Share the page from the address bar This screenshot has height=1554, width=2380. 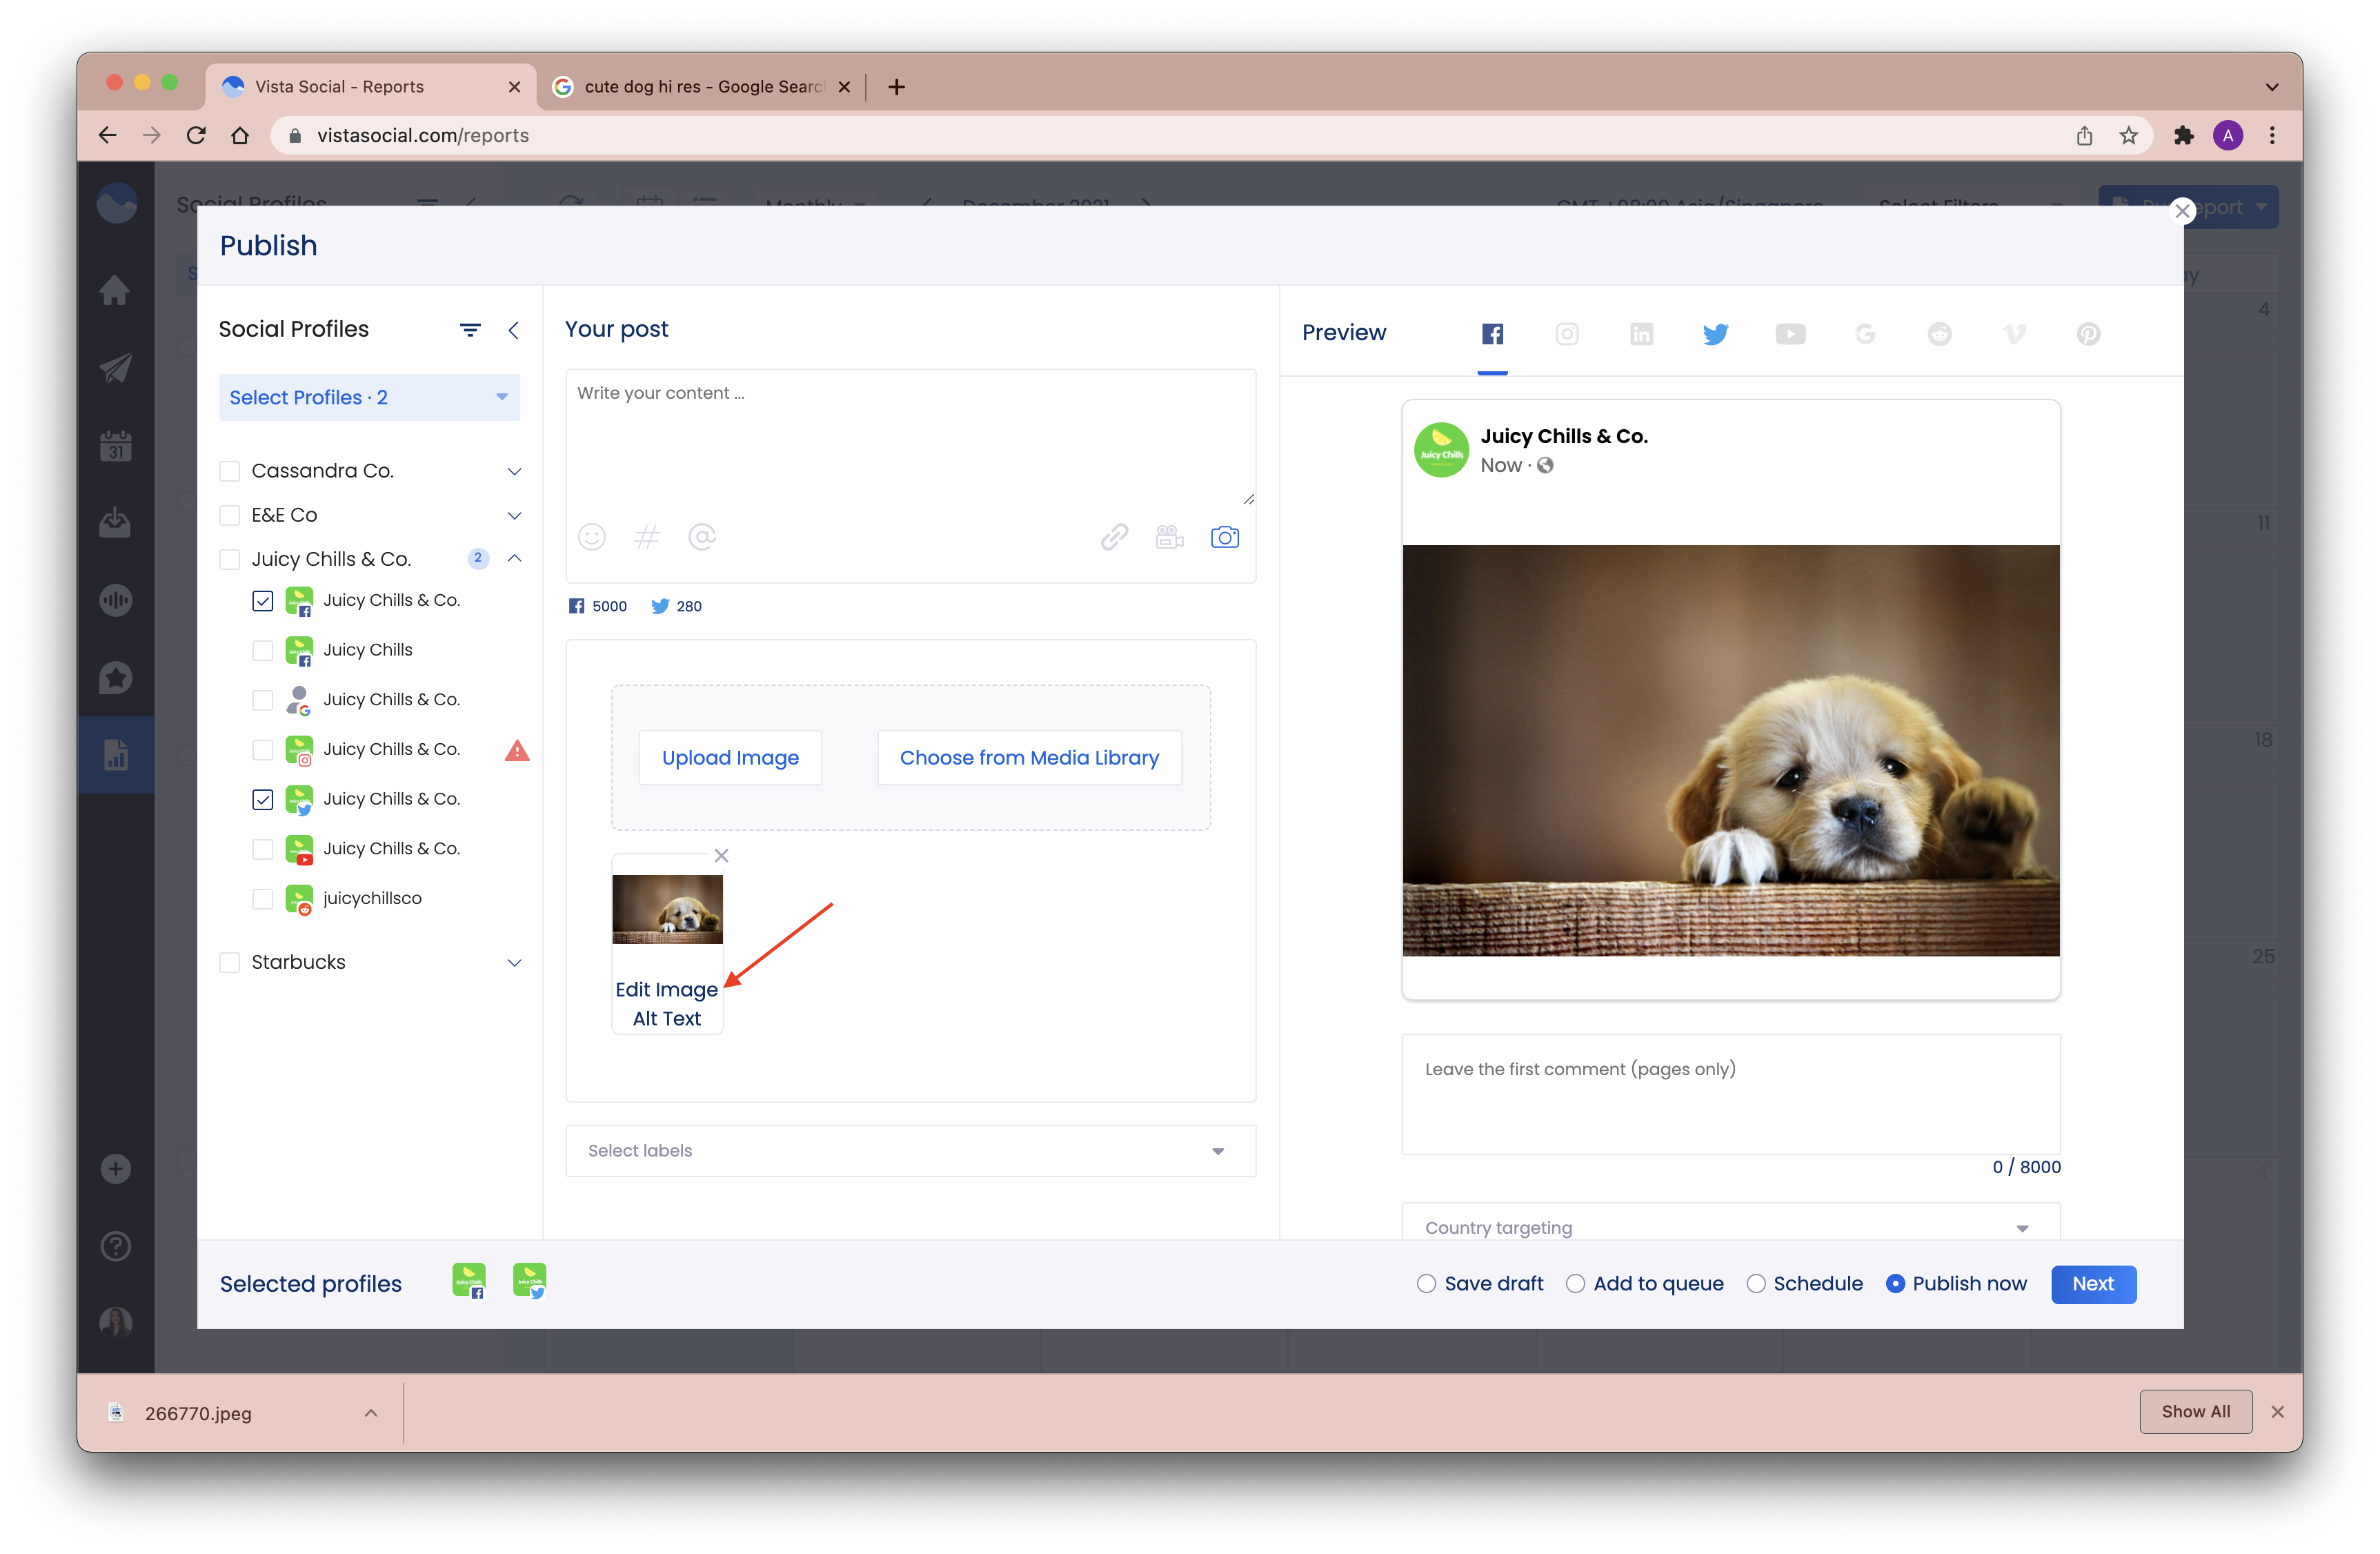(2084, 135)
